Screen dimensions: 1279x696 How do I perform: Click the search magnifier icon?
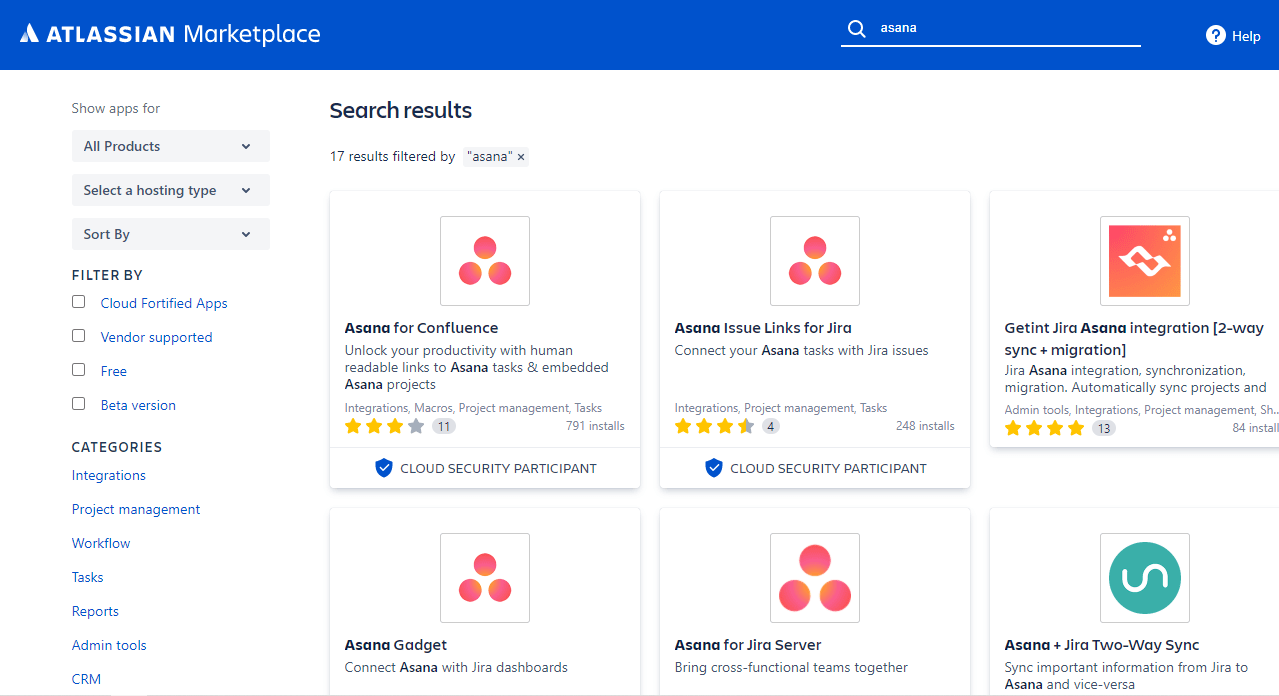(857, 28)
